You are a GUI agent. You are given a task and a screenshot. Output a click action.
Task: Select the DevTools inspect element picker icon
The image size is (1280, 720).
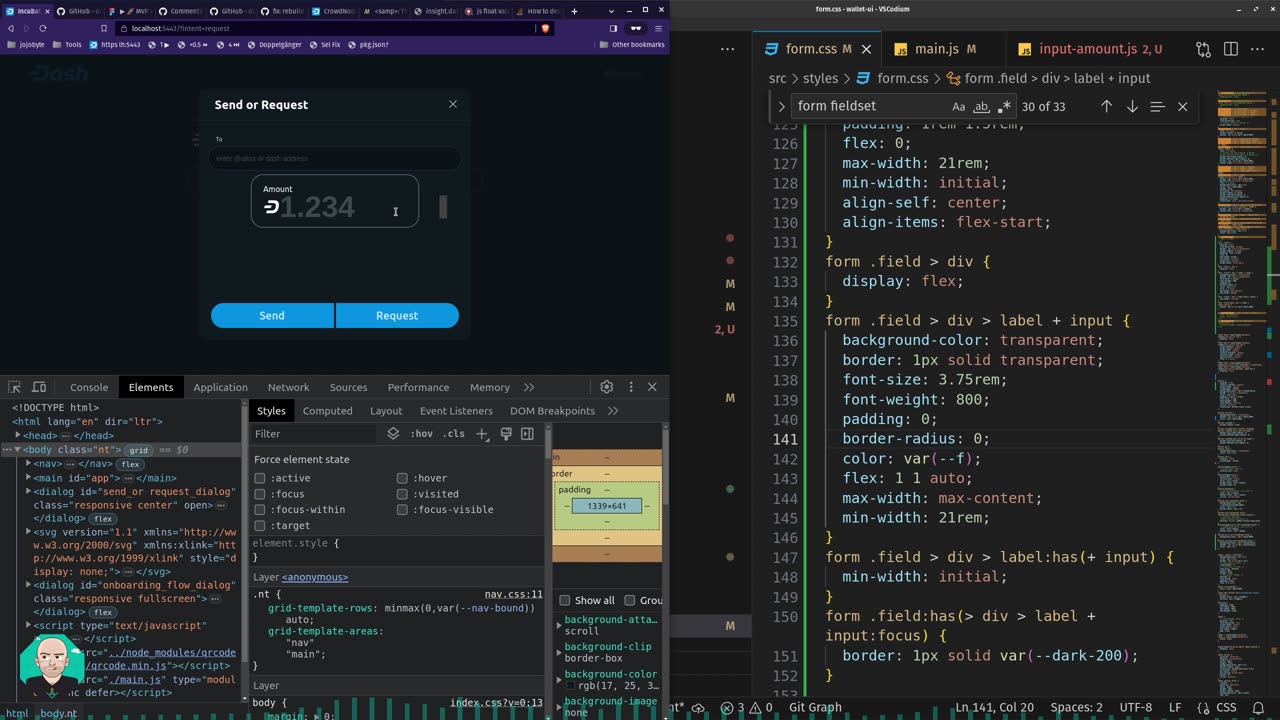(14, 387)
